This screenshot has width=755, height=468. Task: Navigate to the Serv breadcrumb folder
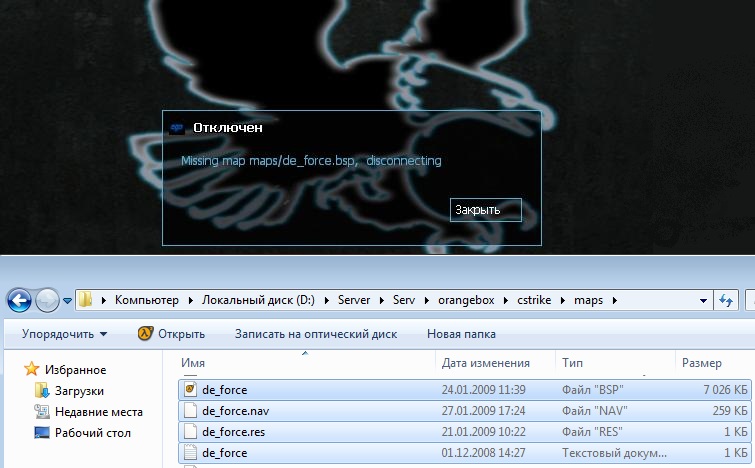coord(404,300)
